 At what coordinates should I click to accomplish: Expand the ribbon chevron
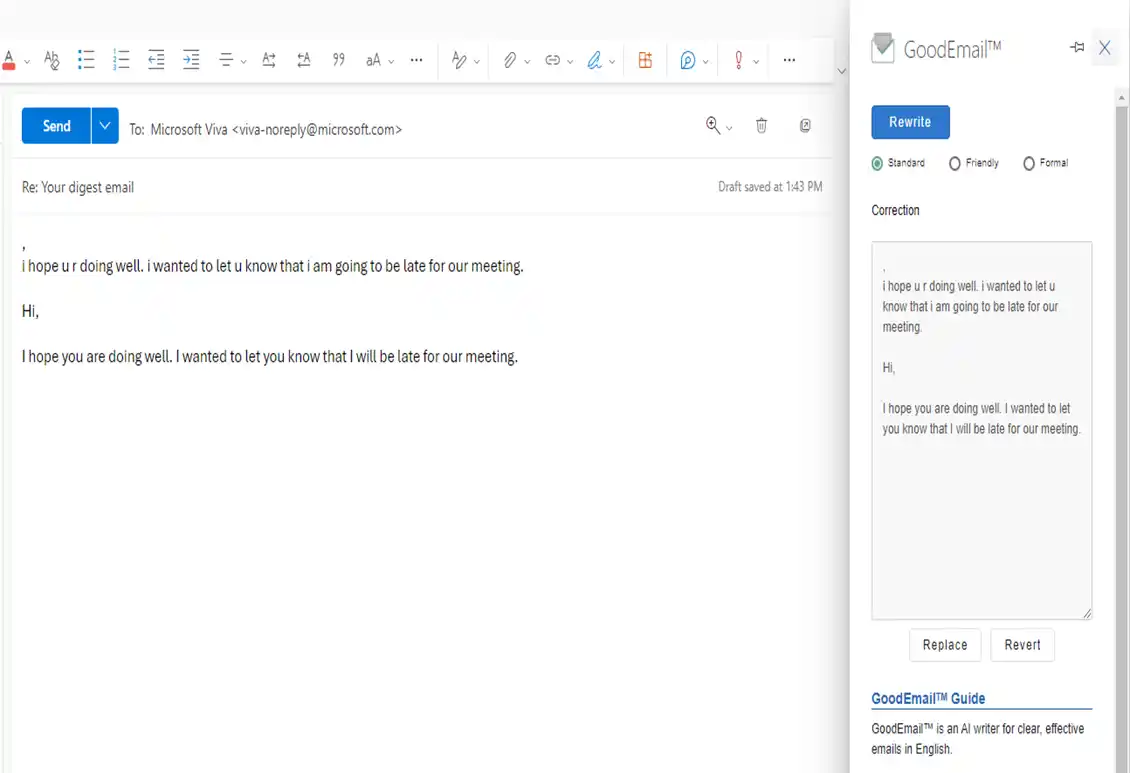[841, 71]
